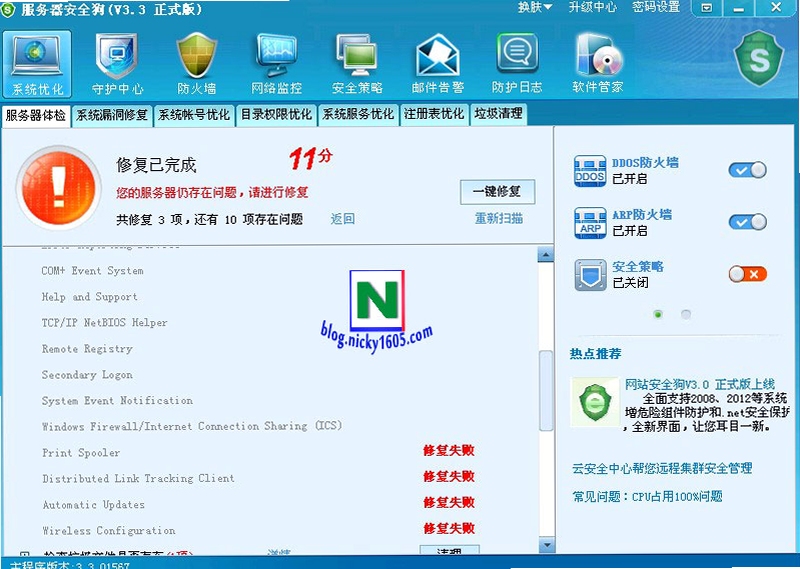Click the 11分 score text
The width and height of the screenshot is (800, 569).
310,158
